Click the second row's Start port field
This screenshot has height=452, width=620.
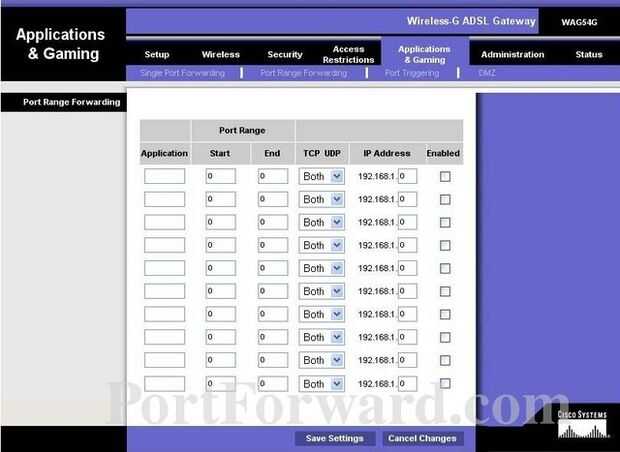click(x=221, y=199)
